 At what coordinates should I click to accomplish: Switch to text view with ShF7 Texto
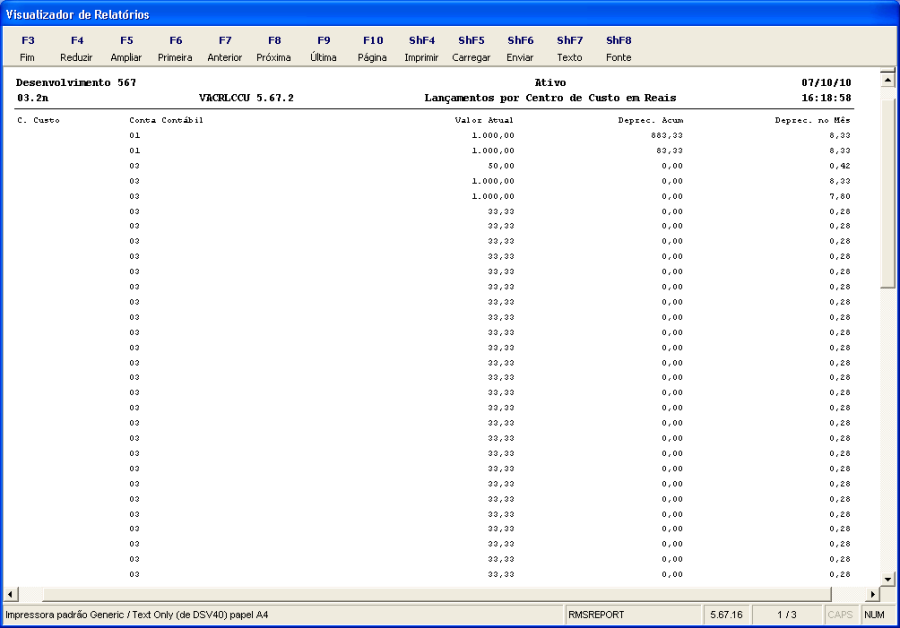click(x=569, y=48)
